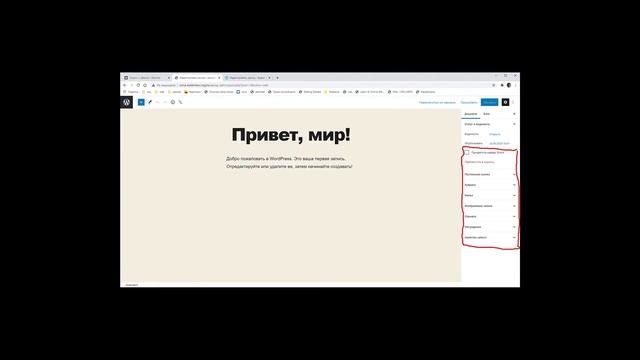Expand Постоянная ссылка panel
The height and width of the screenshot is (360, 640).
(490, 174)
